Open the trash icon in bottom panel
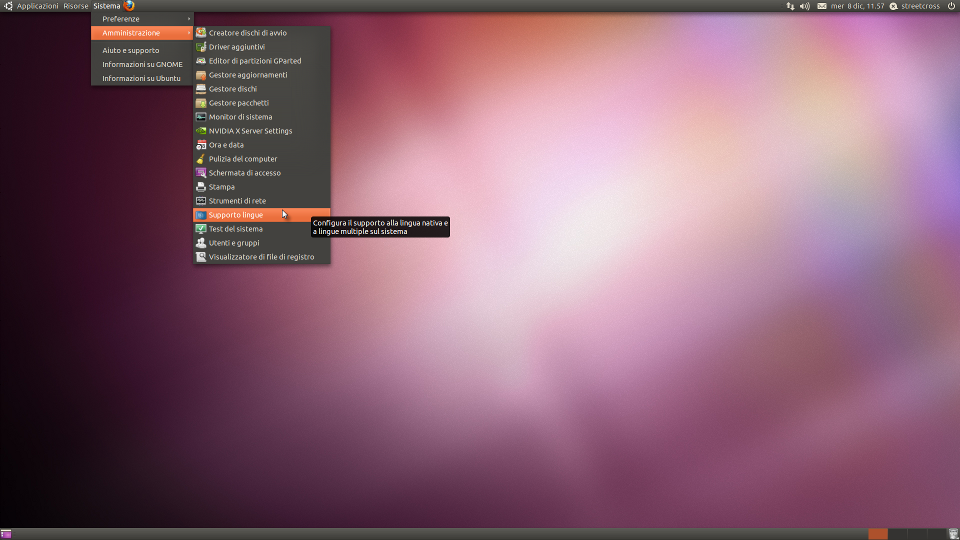This screenshot has height=540, width=960. (953, 534)
